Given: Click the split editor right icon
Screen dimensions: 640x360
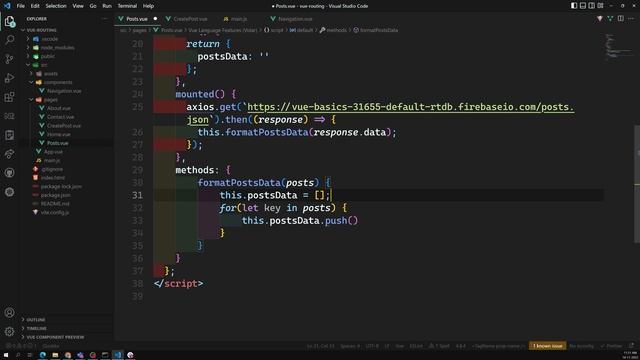Looking at the screenshot, I should point(620,19).
